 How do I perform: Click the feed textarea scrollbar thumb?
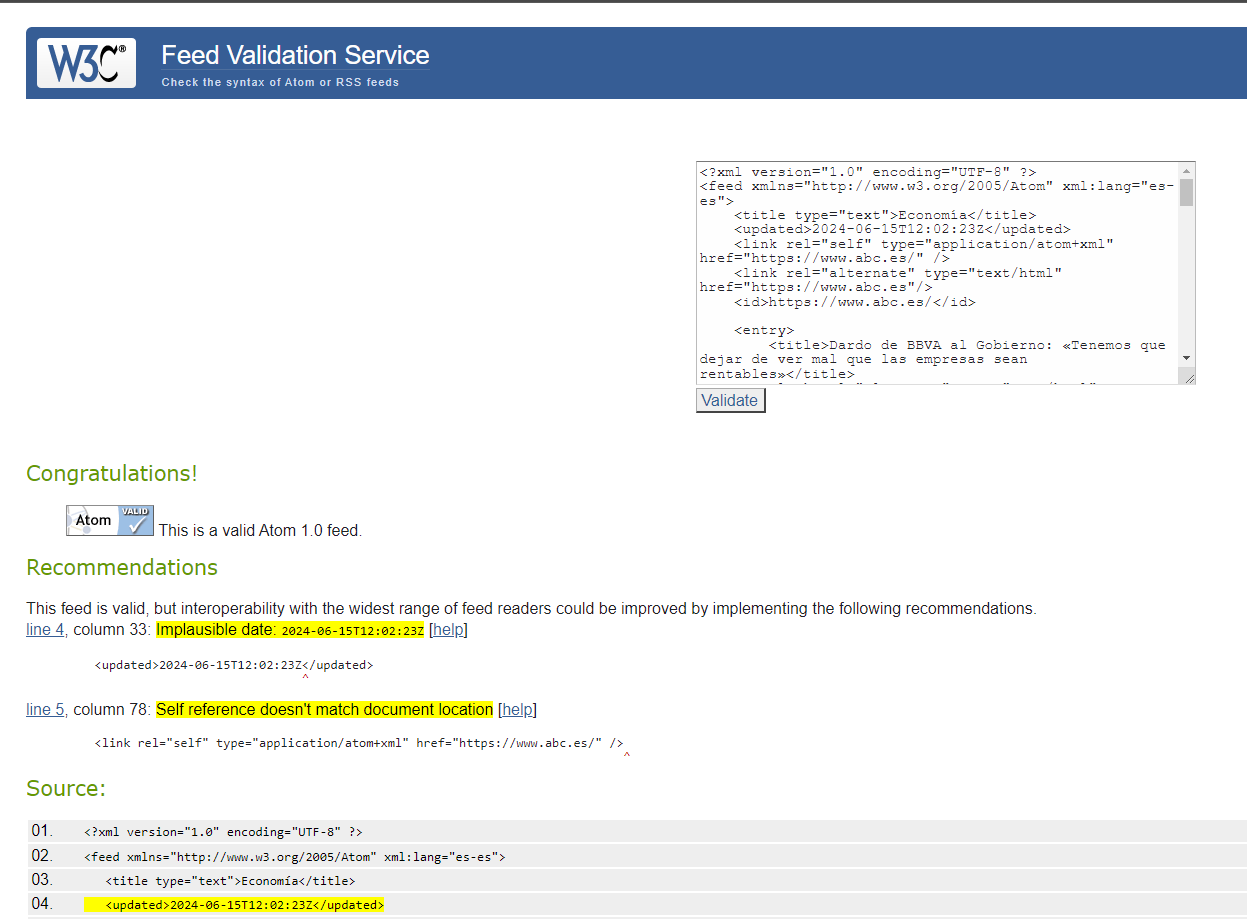1186,192
